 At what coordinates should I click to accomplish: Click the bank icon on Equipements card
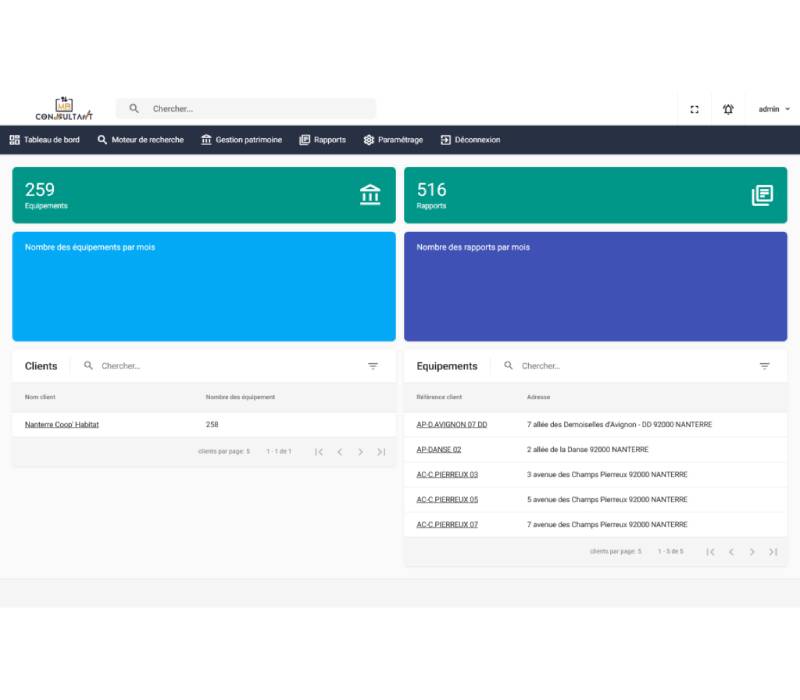click(x=370, y=195)
